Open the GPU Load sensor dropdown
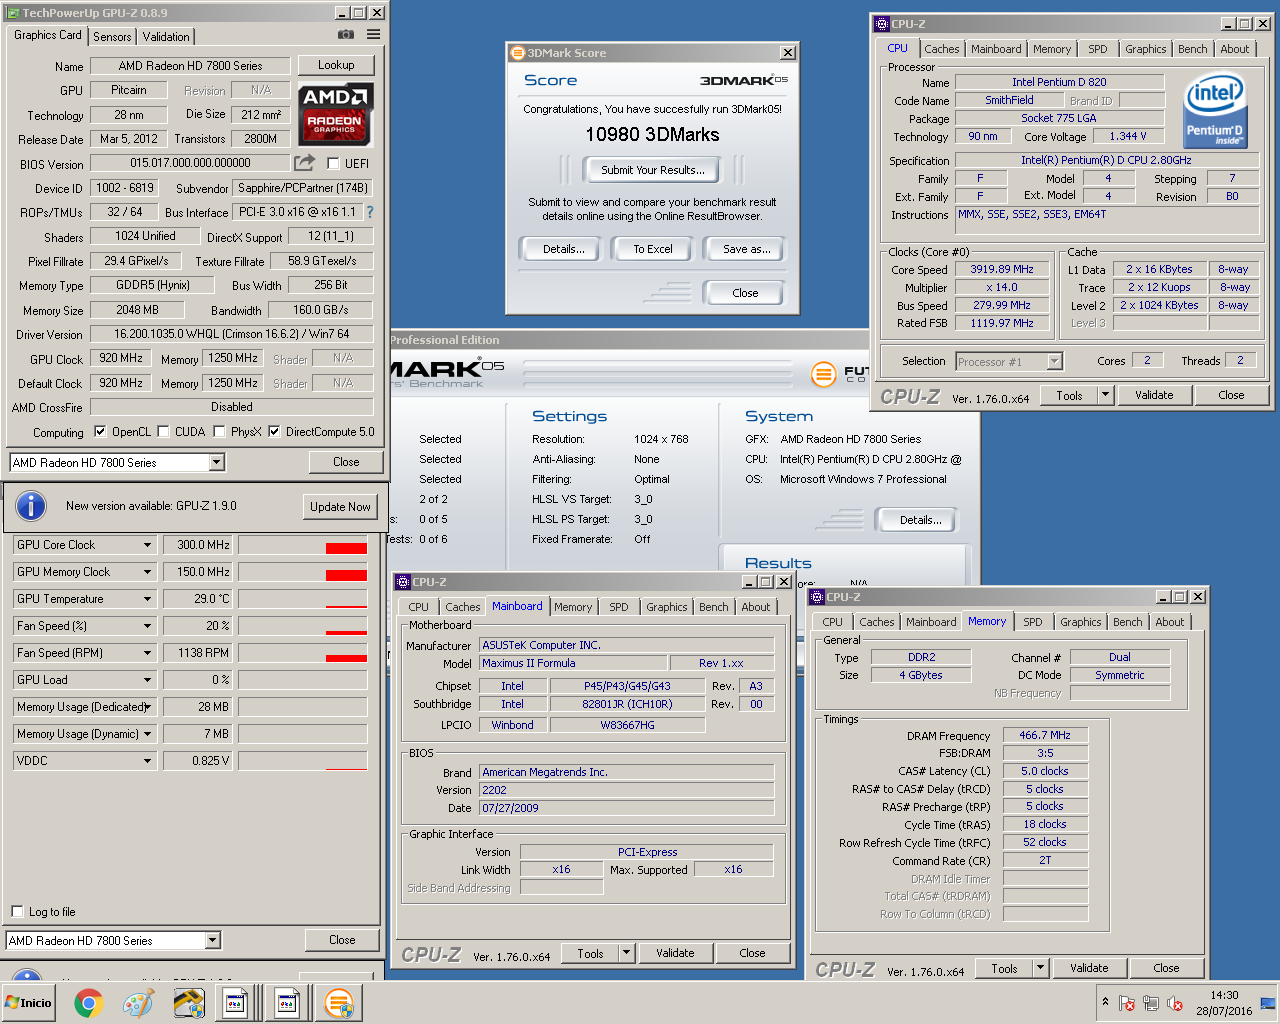 coord(147,680)
